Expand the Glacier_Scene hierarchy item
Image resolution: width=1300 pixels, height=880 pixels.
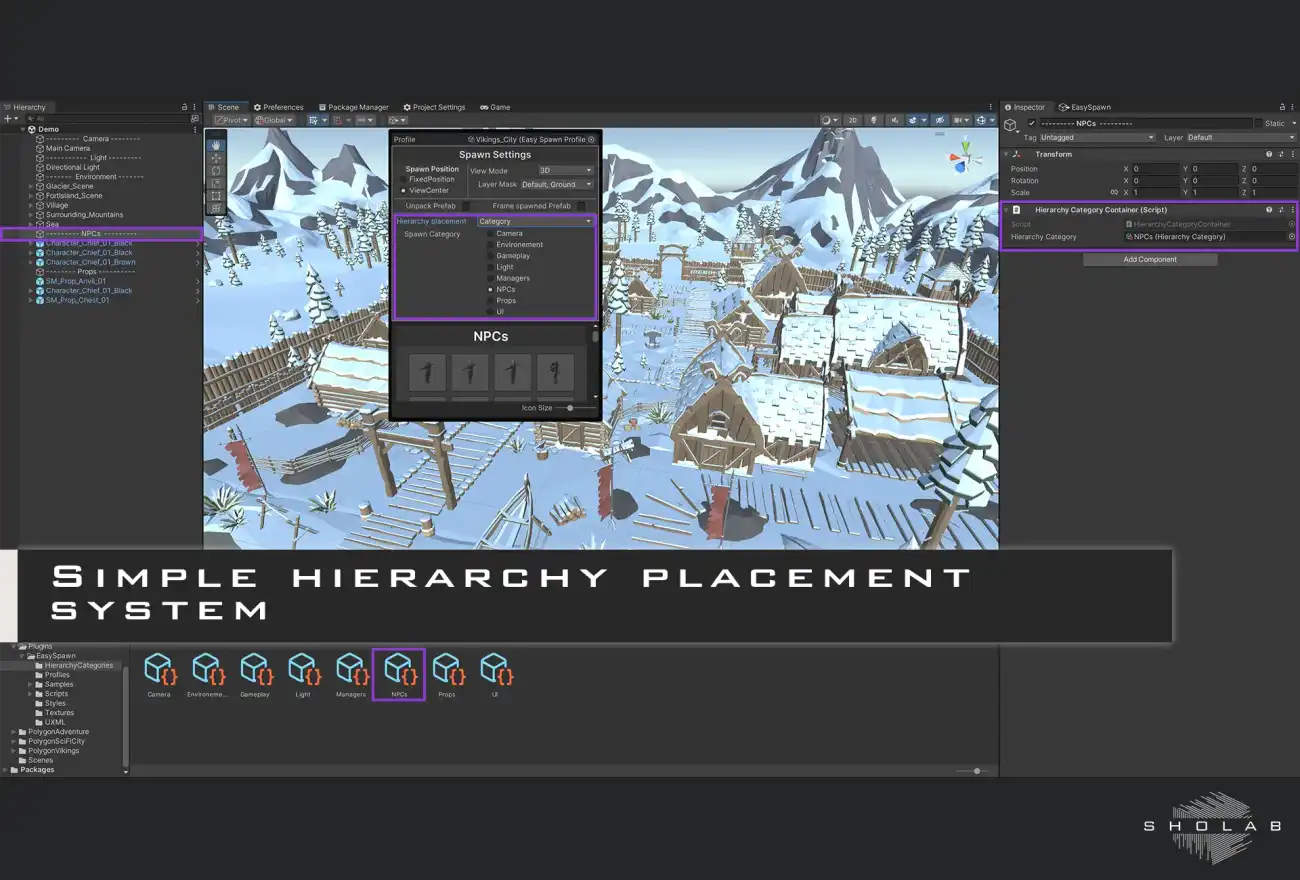coord(31,186)
